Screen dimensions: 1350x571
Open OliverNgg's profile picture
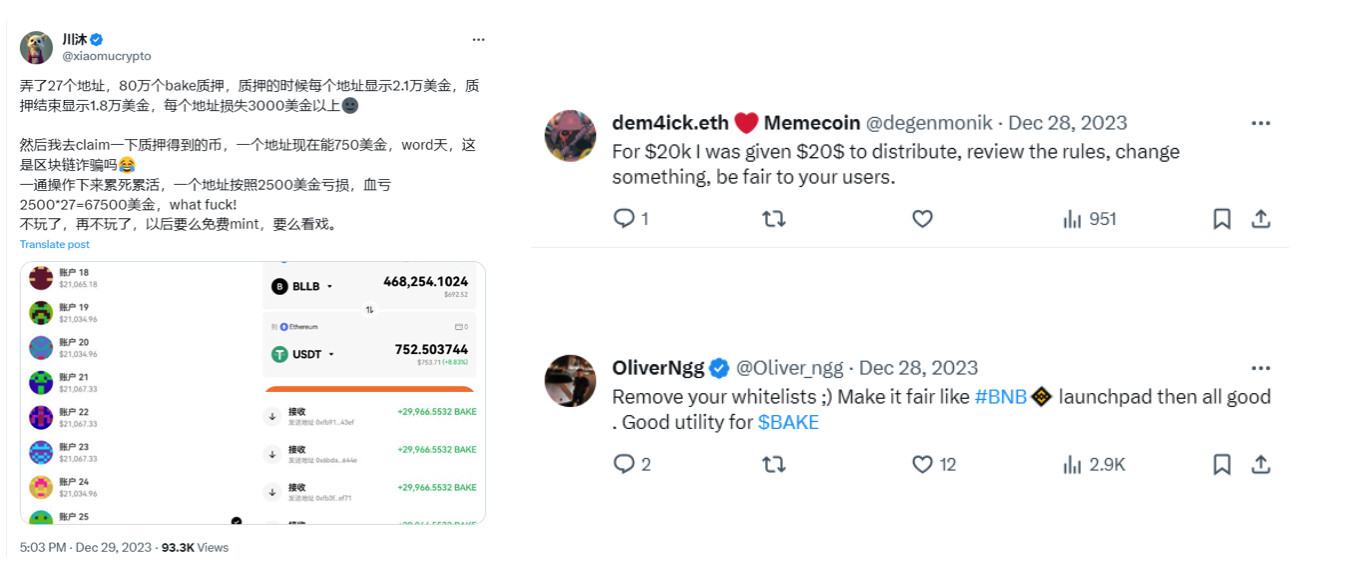tap(570, 381)
